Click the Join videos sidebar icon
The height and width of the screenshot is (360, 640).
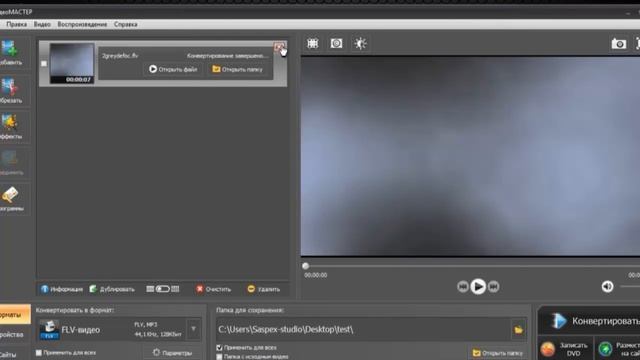[10, 162]
